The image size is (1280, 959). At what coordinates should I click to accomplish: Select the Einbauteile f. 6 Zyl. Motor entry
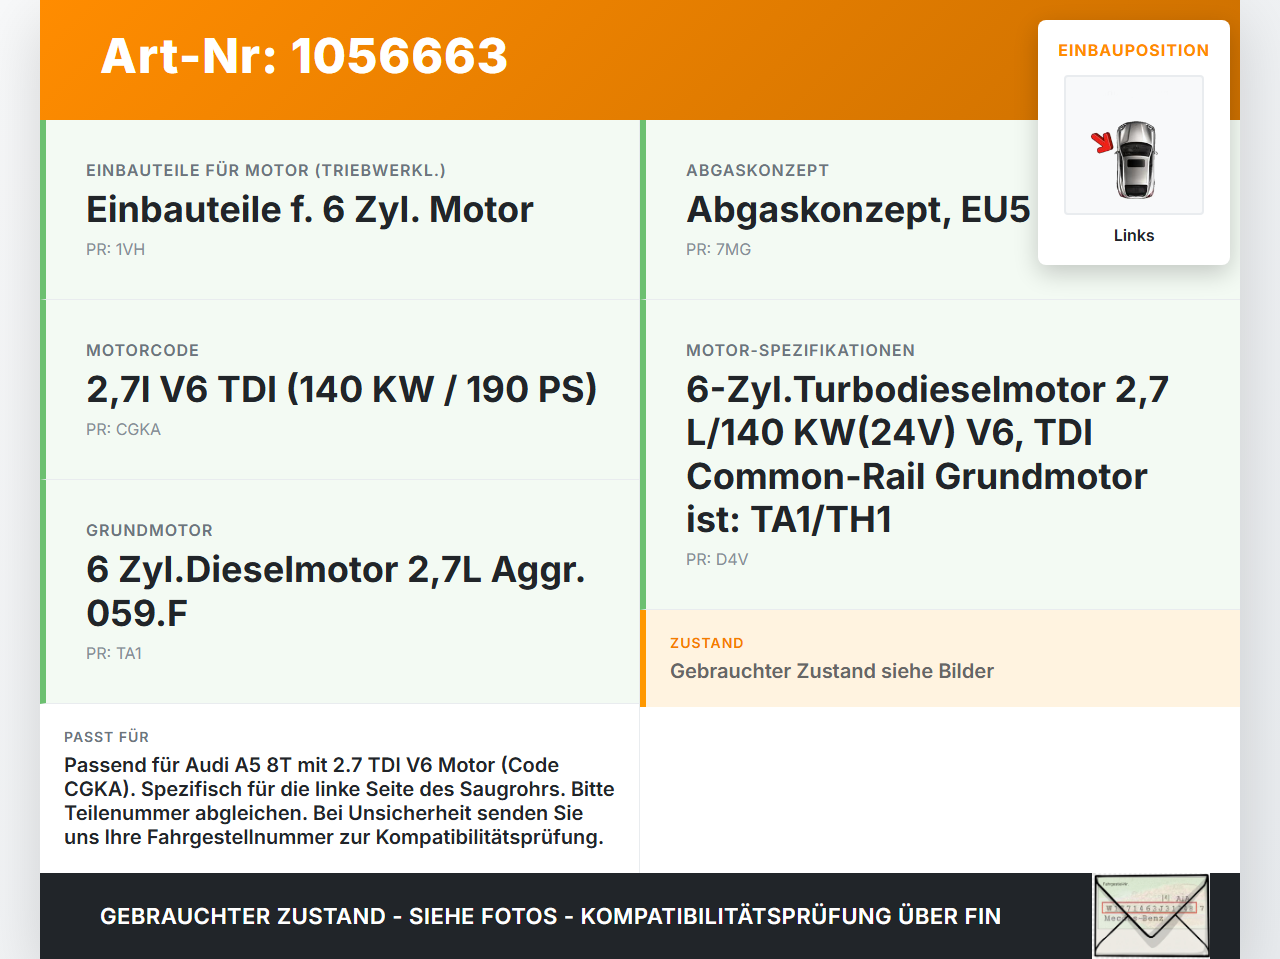coord(310,209)
